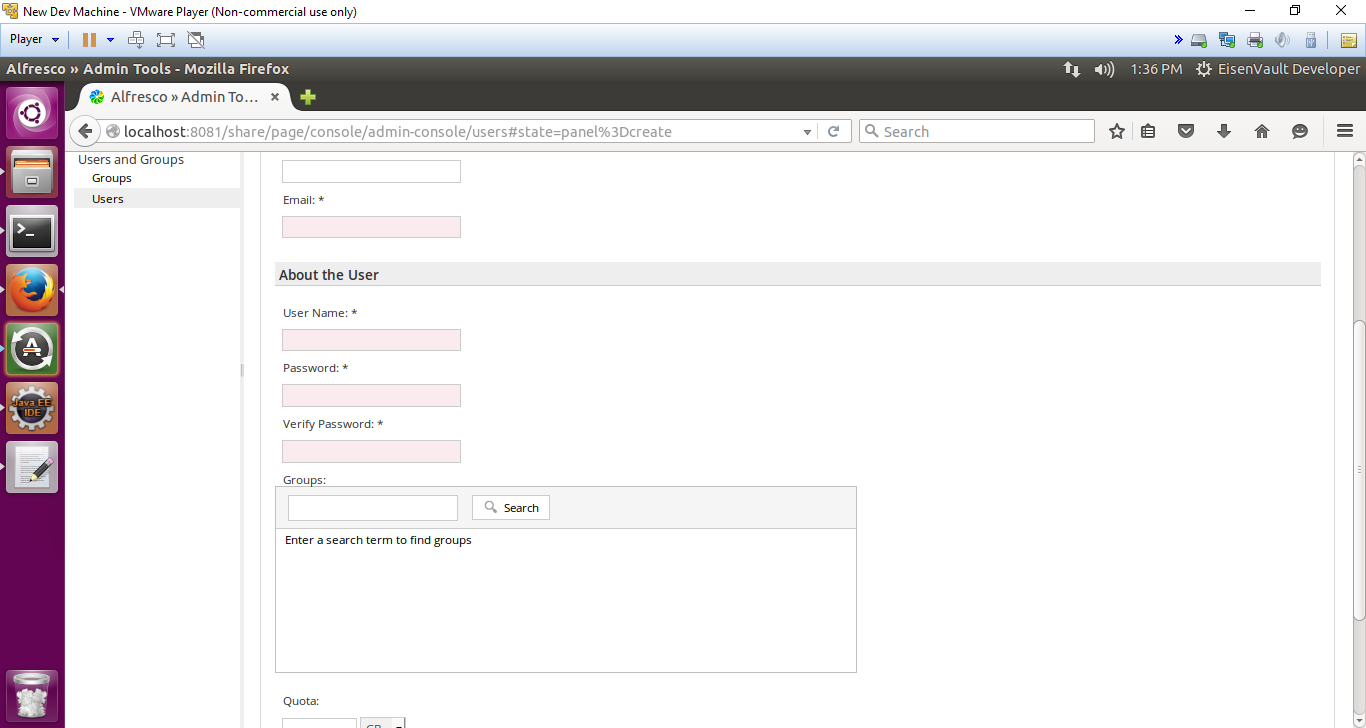Launch the Java EE IDE
Viewport: 1366px width, 728px height.
32,408
